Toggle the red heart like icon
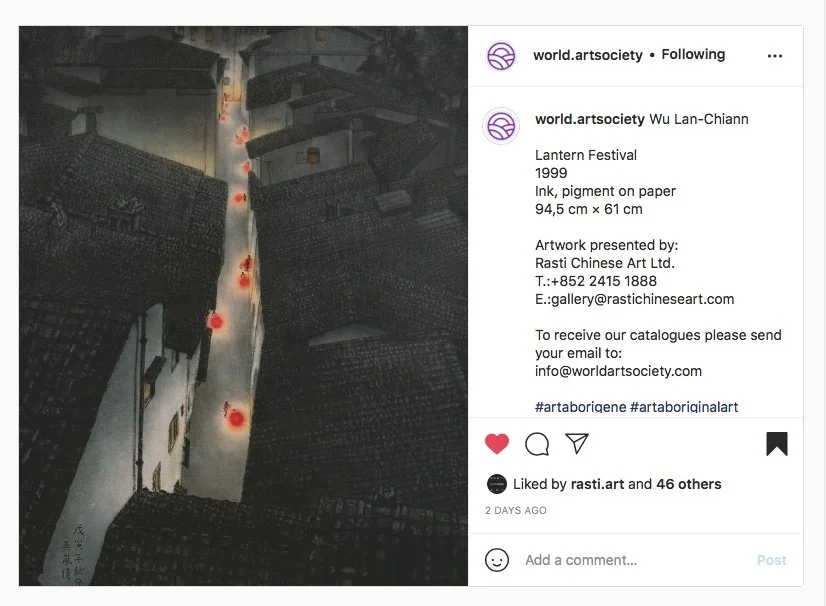 coord(497,444)
